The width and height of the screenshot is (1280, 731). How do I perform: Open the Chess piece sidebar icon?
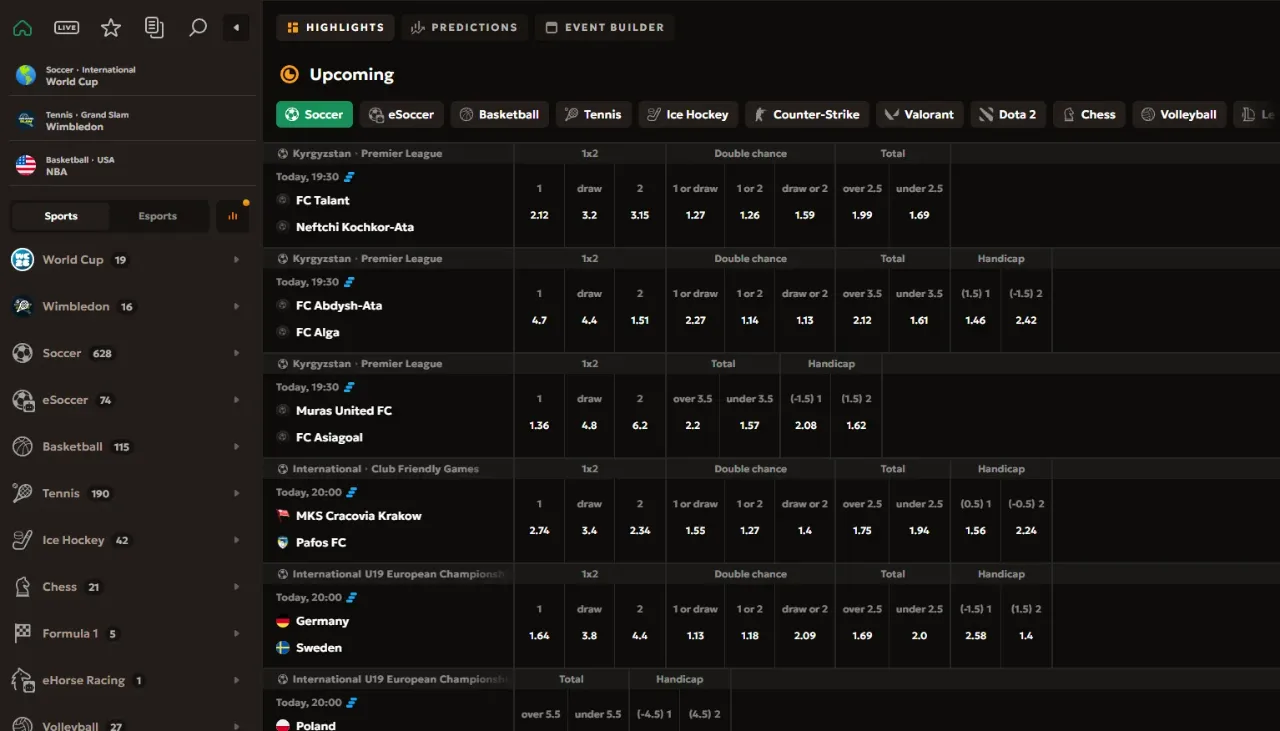22,587
